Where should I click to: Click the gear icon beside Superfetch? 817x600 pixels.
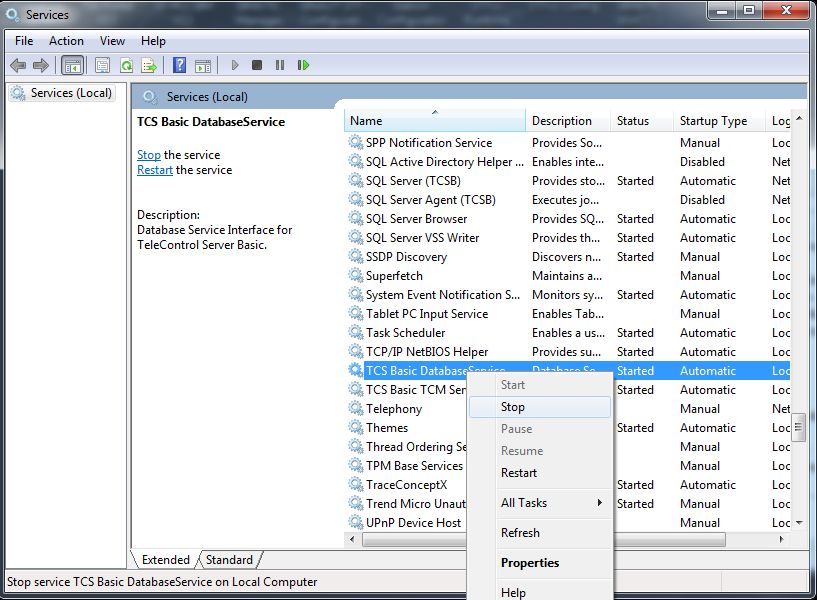(356, 276)
